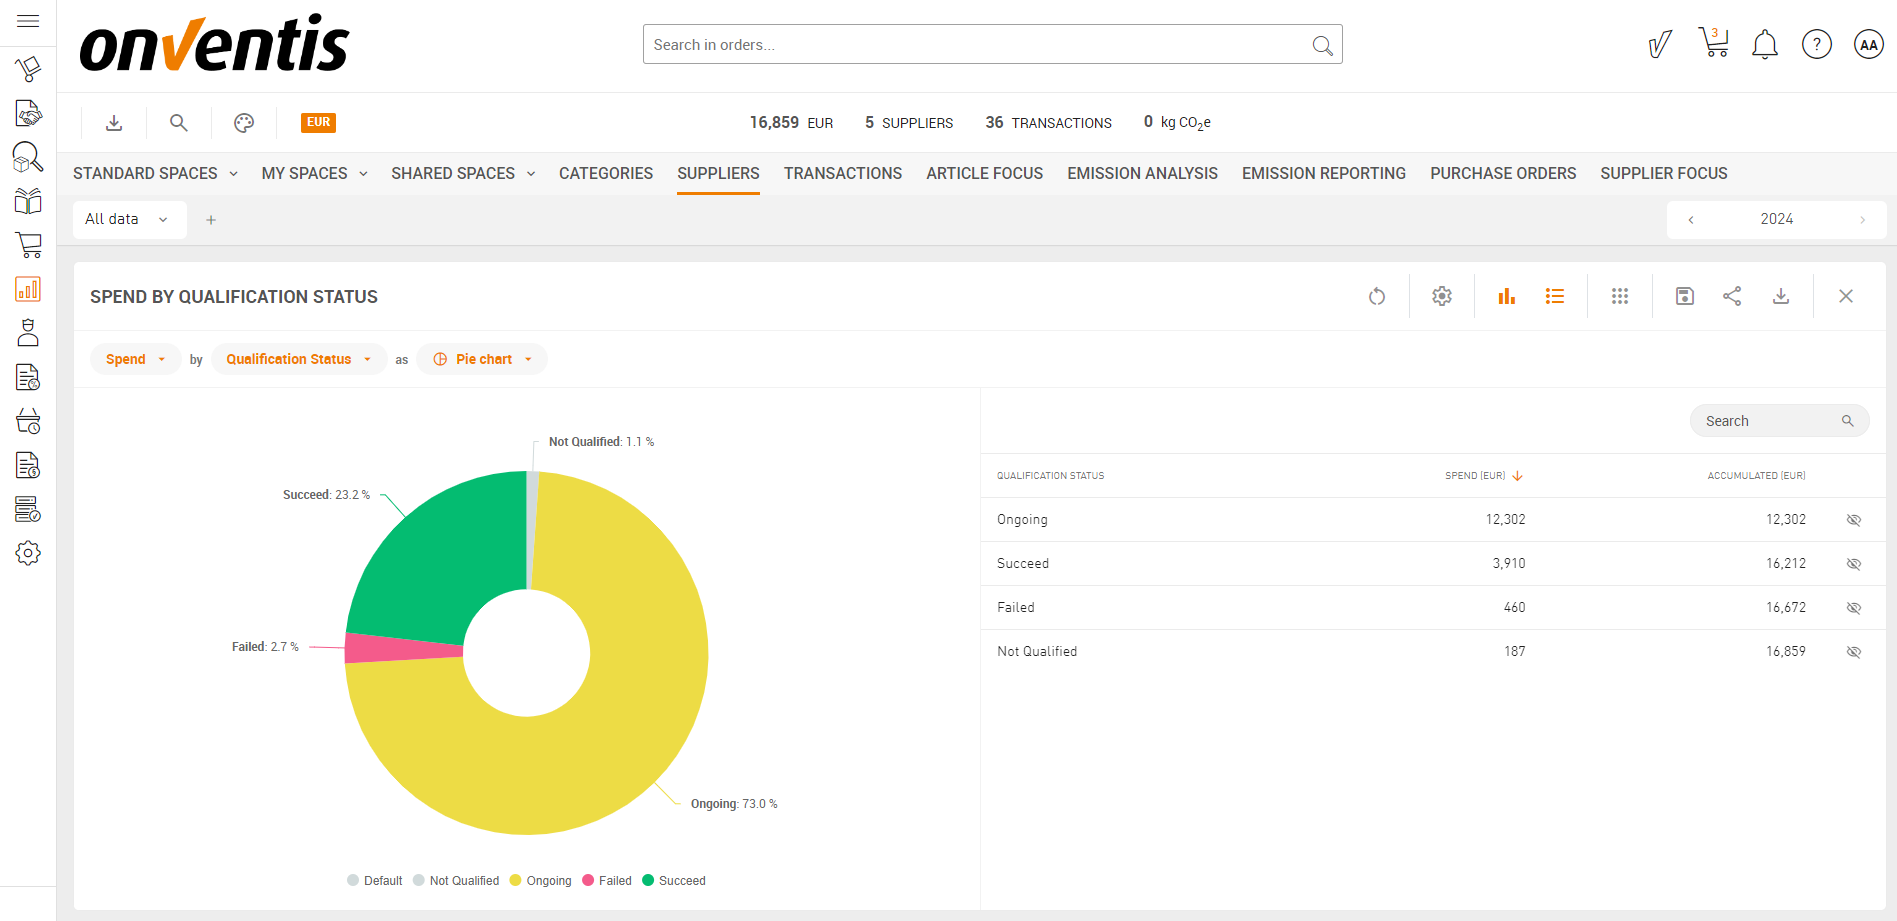
Task: Switch to bar chart view icon
Action: coord(1506,296)
